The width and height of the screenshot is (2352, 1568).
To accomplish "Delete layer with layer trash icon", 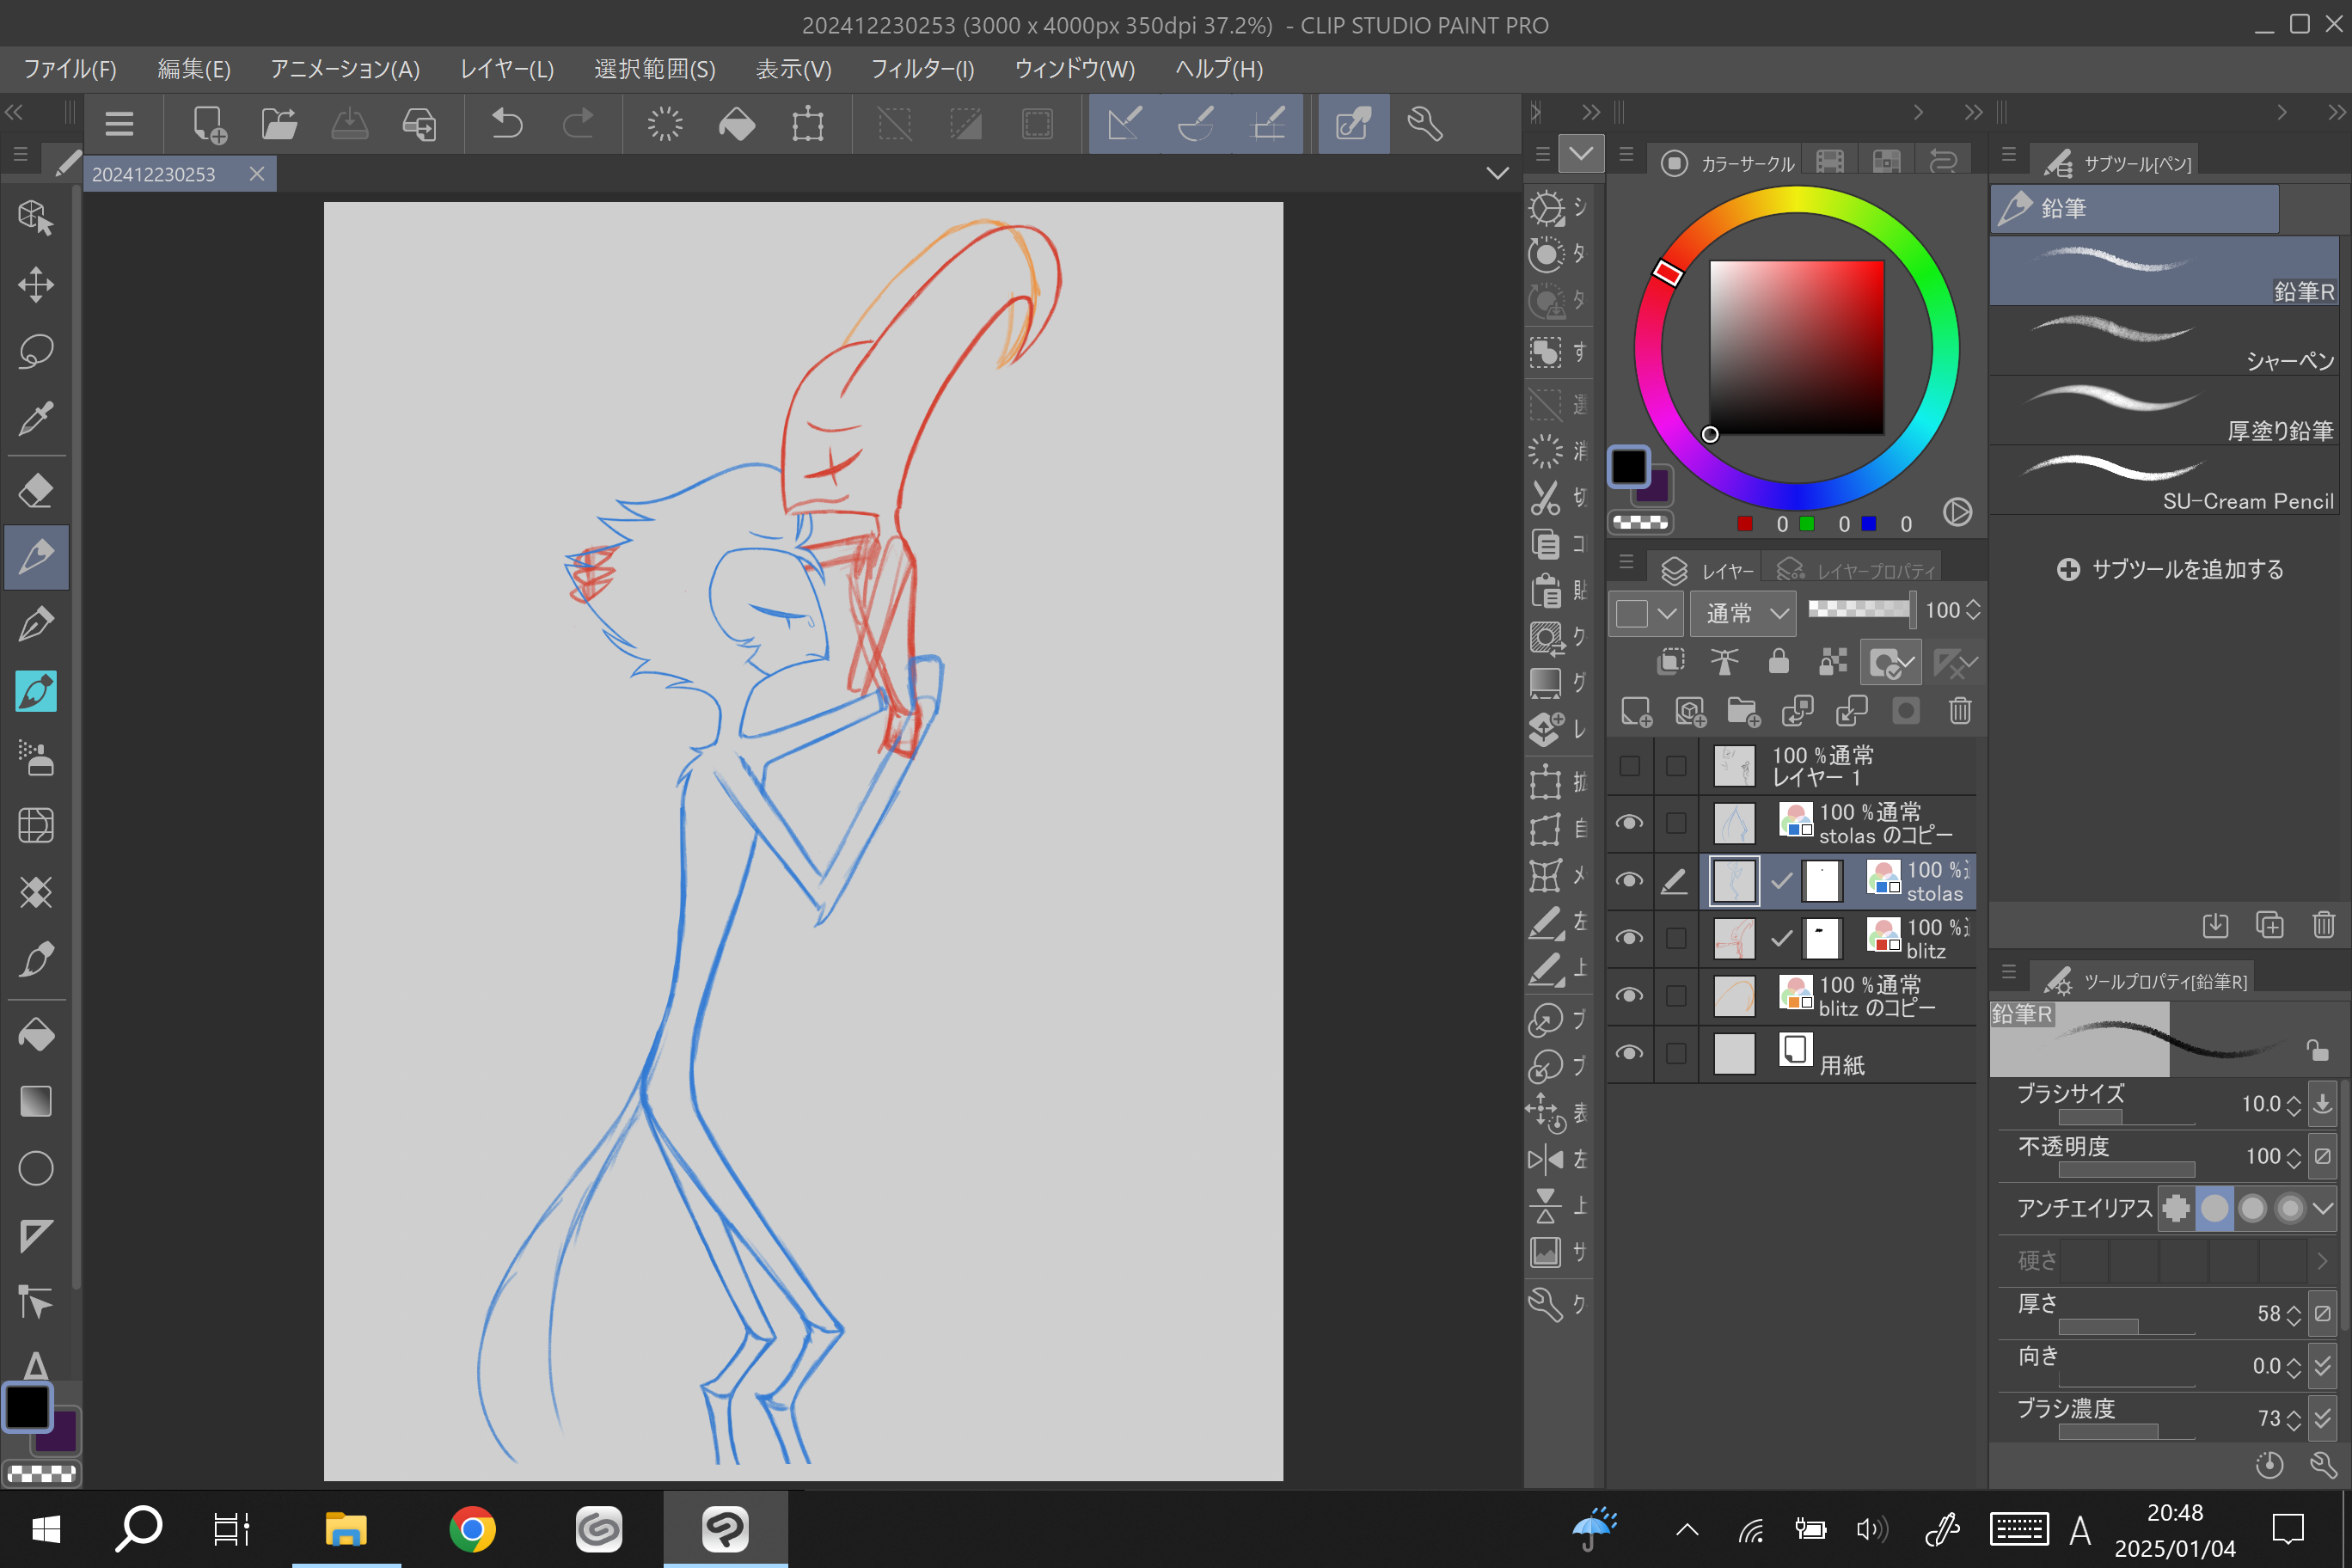I will pyautogui.click(x=1959, y=711).
